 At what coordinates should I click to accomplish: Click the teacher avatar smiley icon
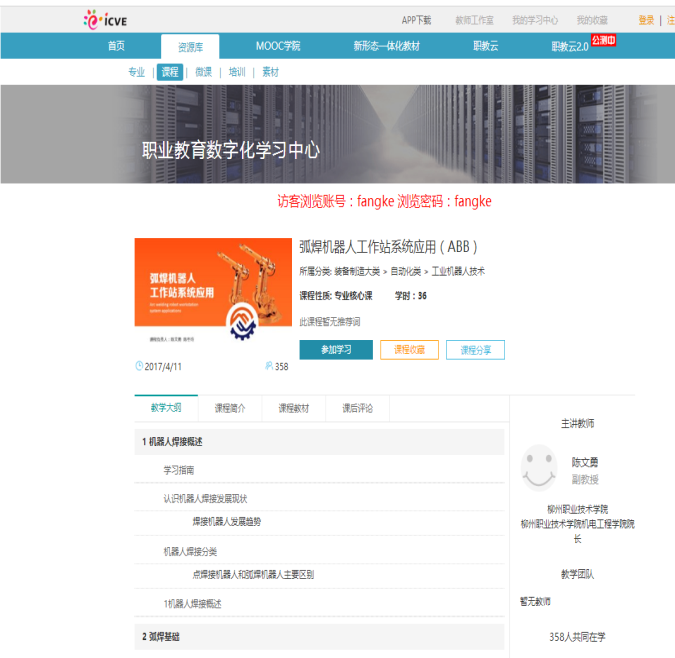pos(540,468)
